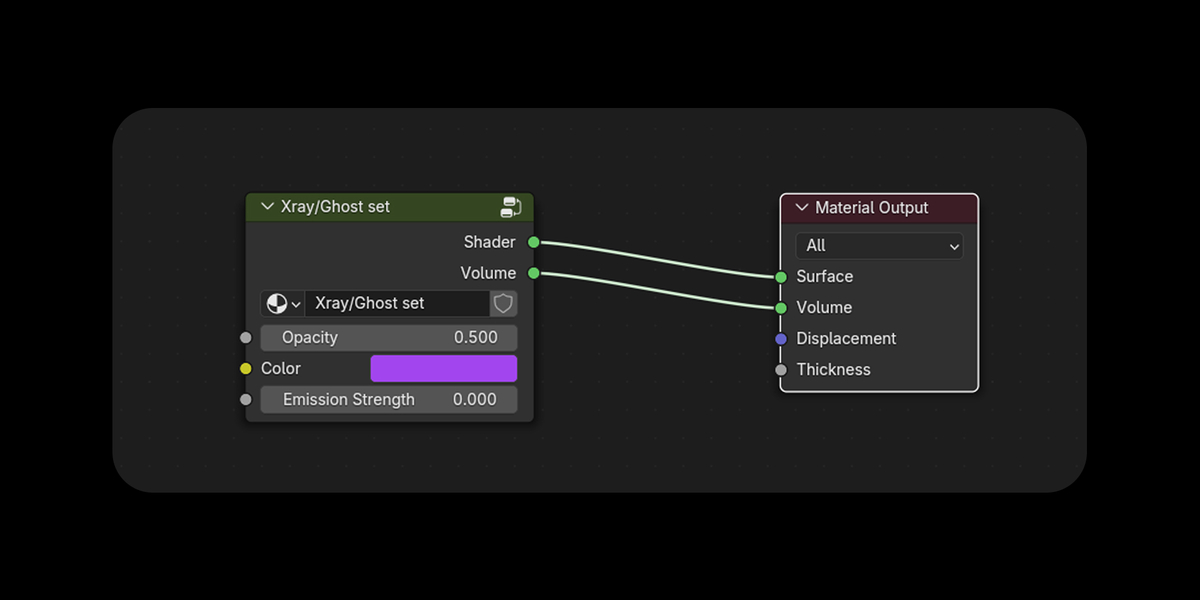This screenshot has width=1200, height=600.
Task: Open the All target dropdown
Action: pyautogui.click(x=879, y=245)
